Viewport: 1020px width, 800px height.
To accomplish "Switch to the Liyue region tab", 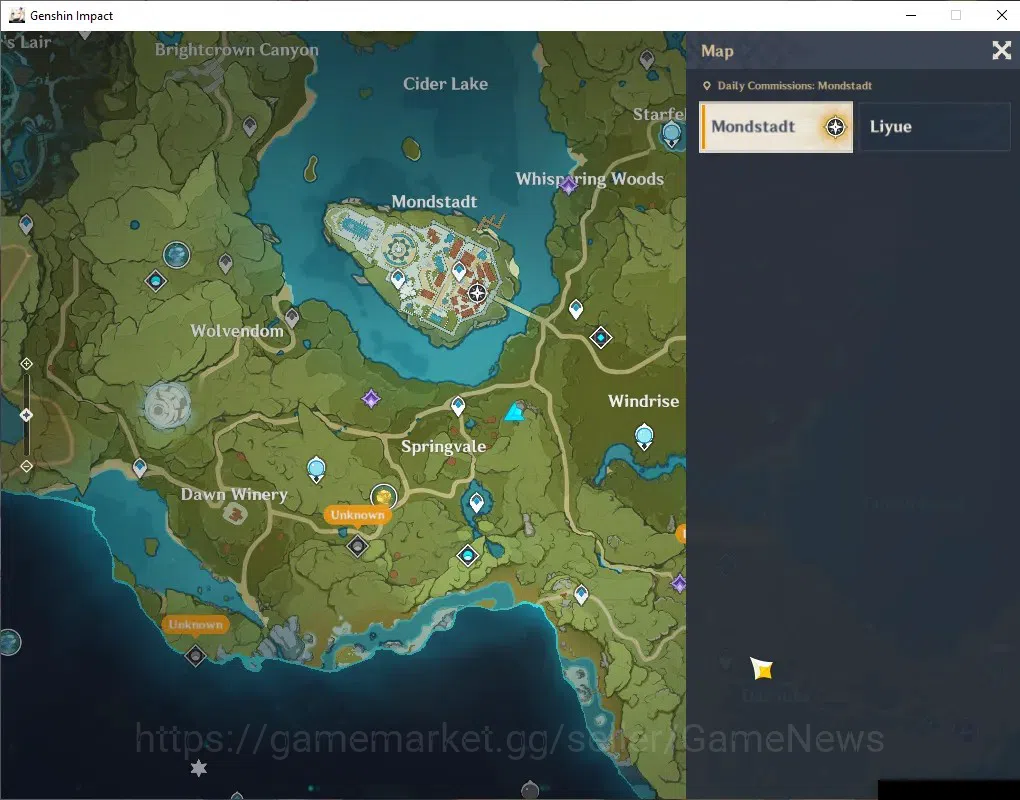I will point(935,127).
